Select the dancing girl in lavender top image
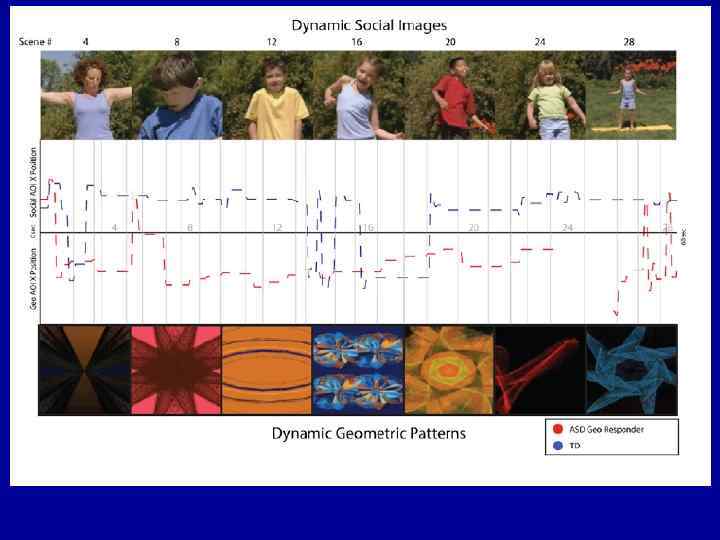Screen dimensions: 720x540 click(x=359, y=95)
